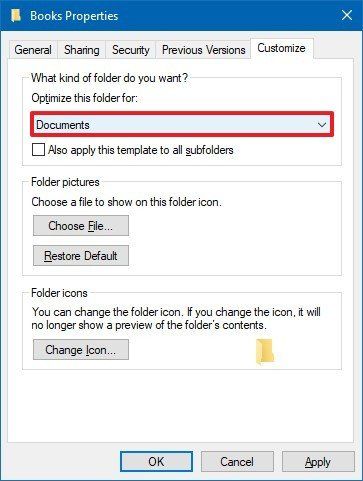This screenshot has height=481, width=363.
Task: Expand the optimize dropdown chevron arrow
Action: 322,125
